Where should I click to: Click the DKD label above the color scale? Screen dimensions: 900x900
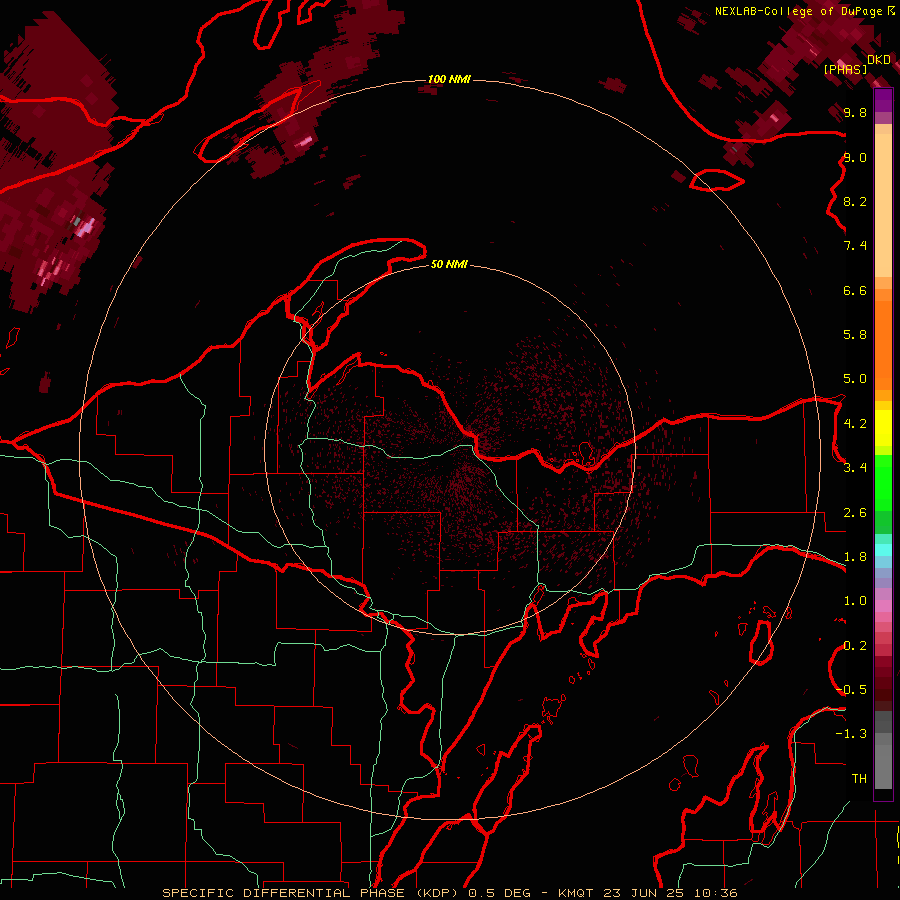(x=879, y=60)
